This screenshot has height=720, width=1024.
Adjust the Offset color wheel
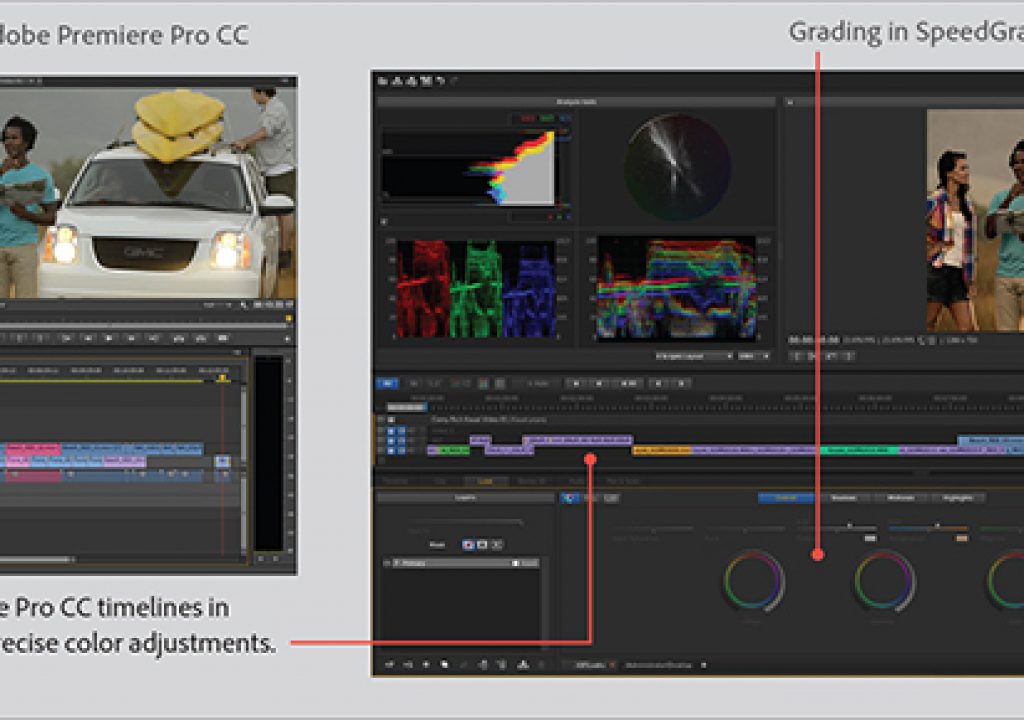pos(753,581)
